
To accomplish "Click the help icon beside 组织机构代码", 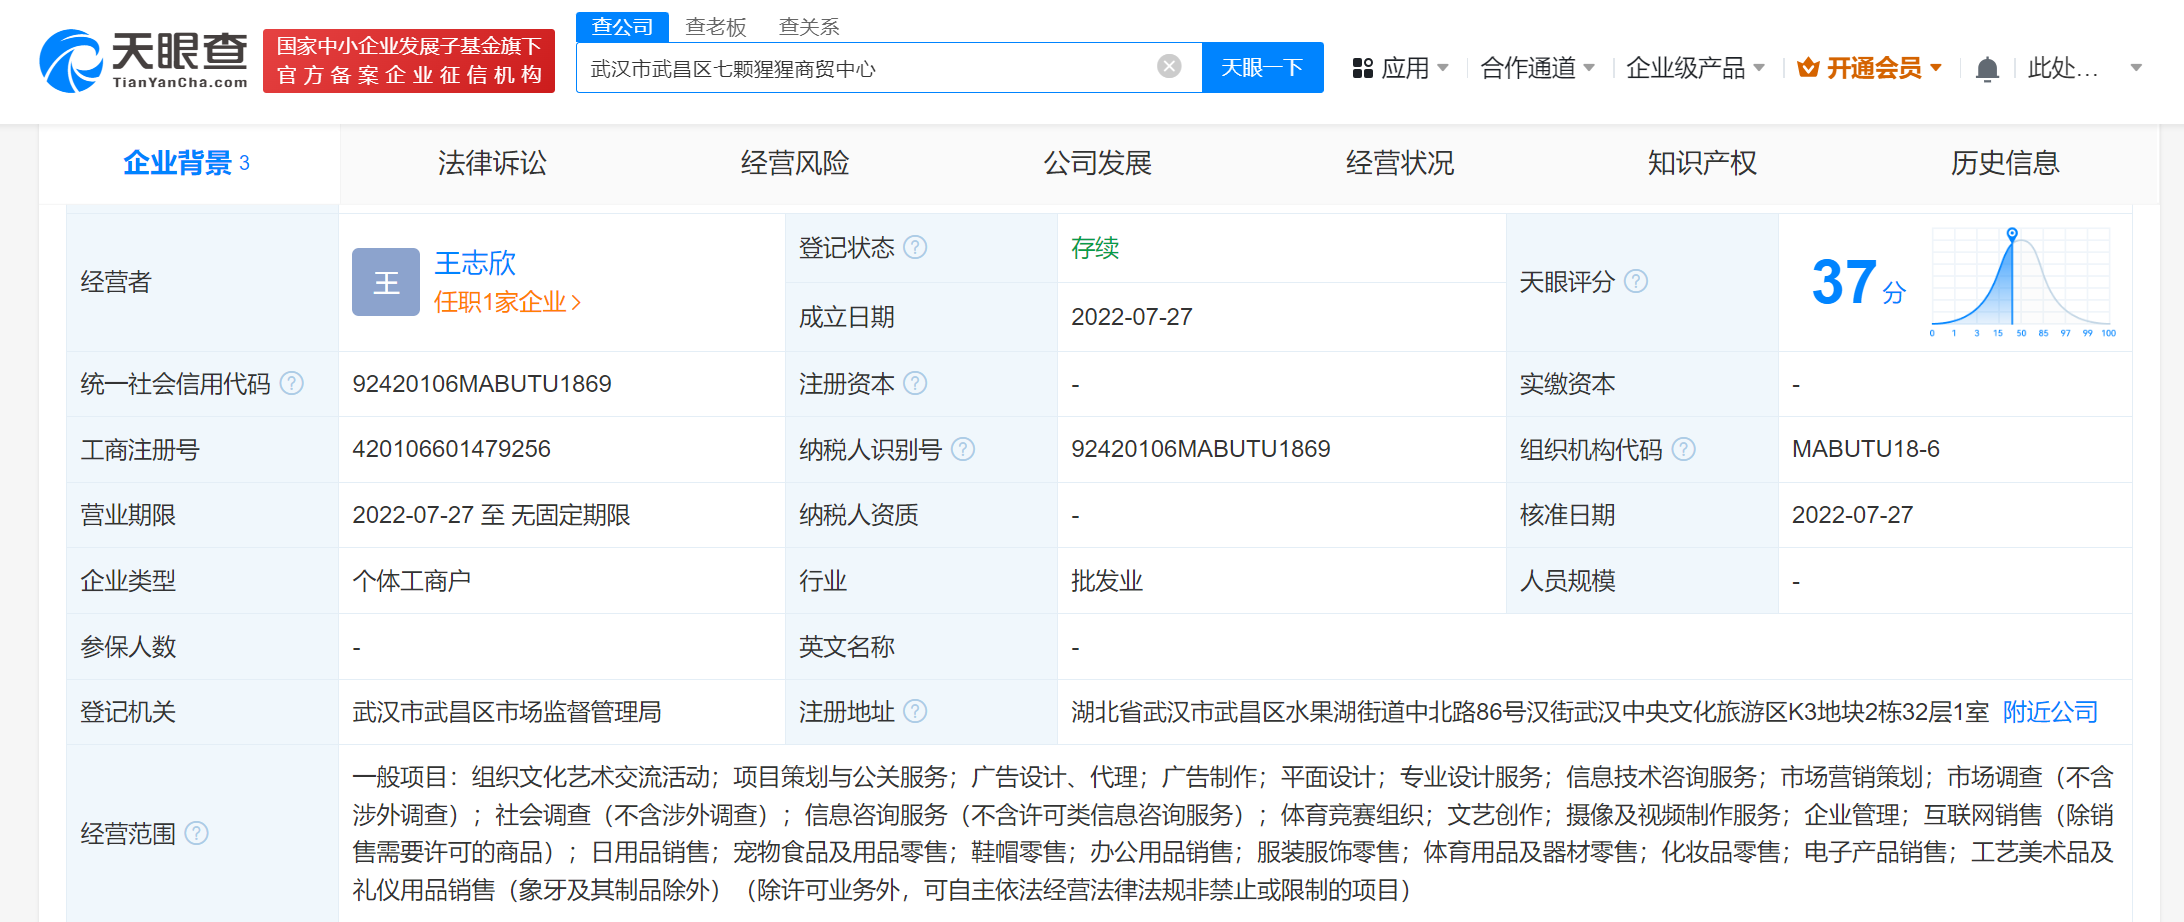I will point(1684,449).
